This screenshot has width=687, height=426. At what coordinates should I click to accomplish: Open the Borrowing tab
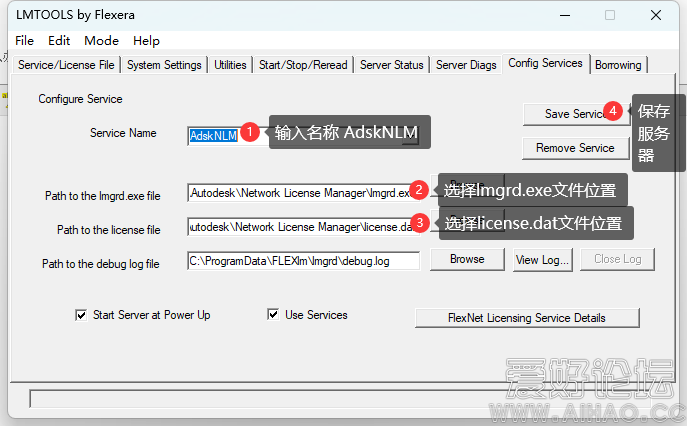pos(618,65)
